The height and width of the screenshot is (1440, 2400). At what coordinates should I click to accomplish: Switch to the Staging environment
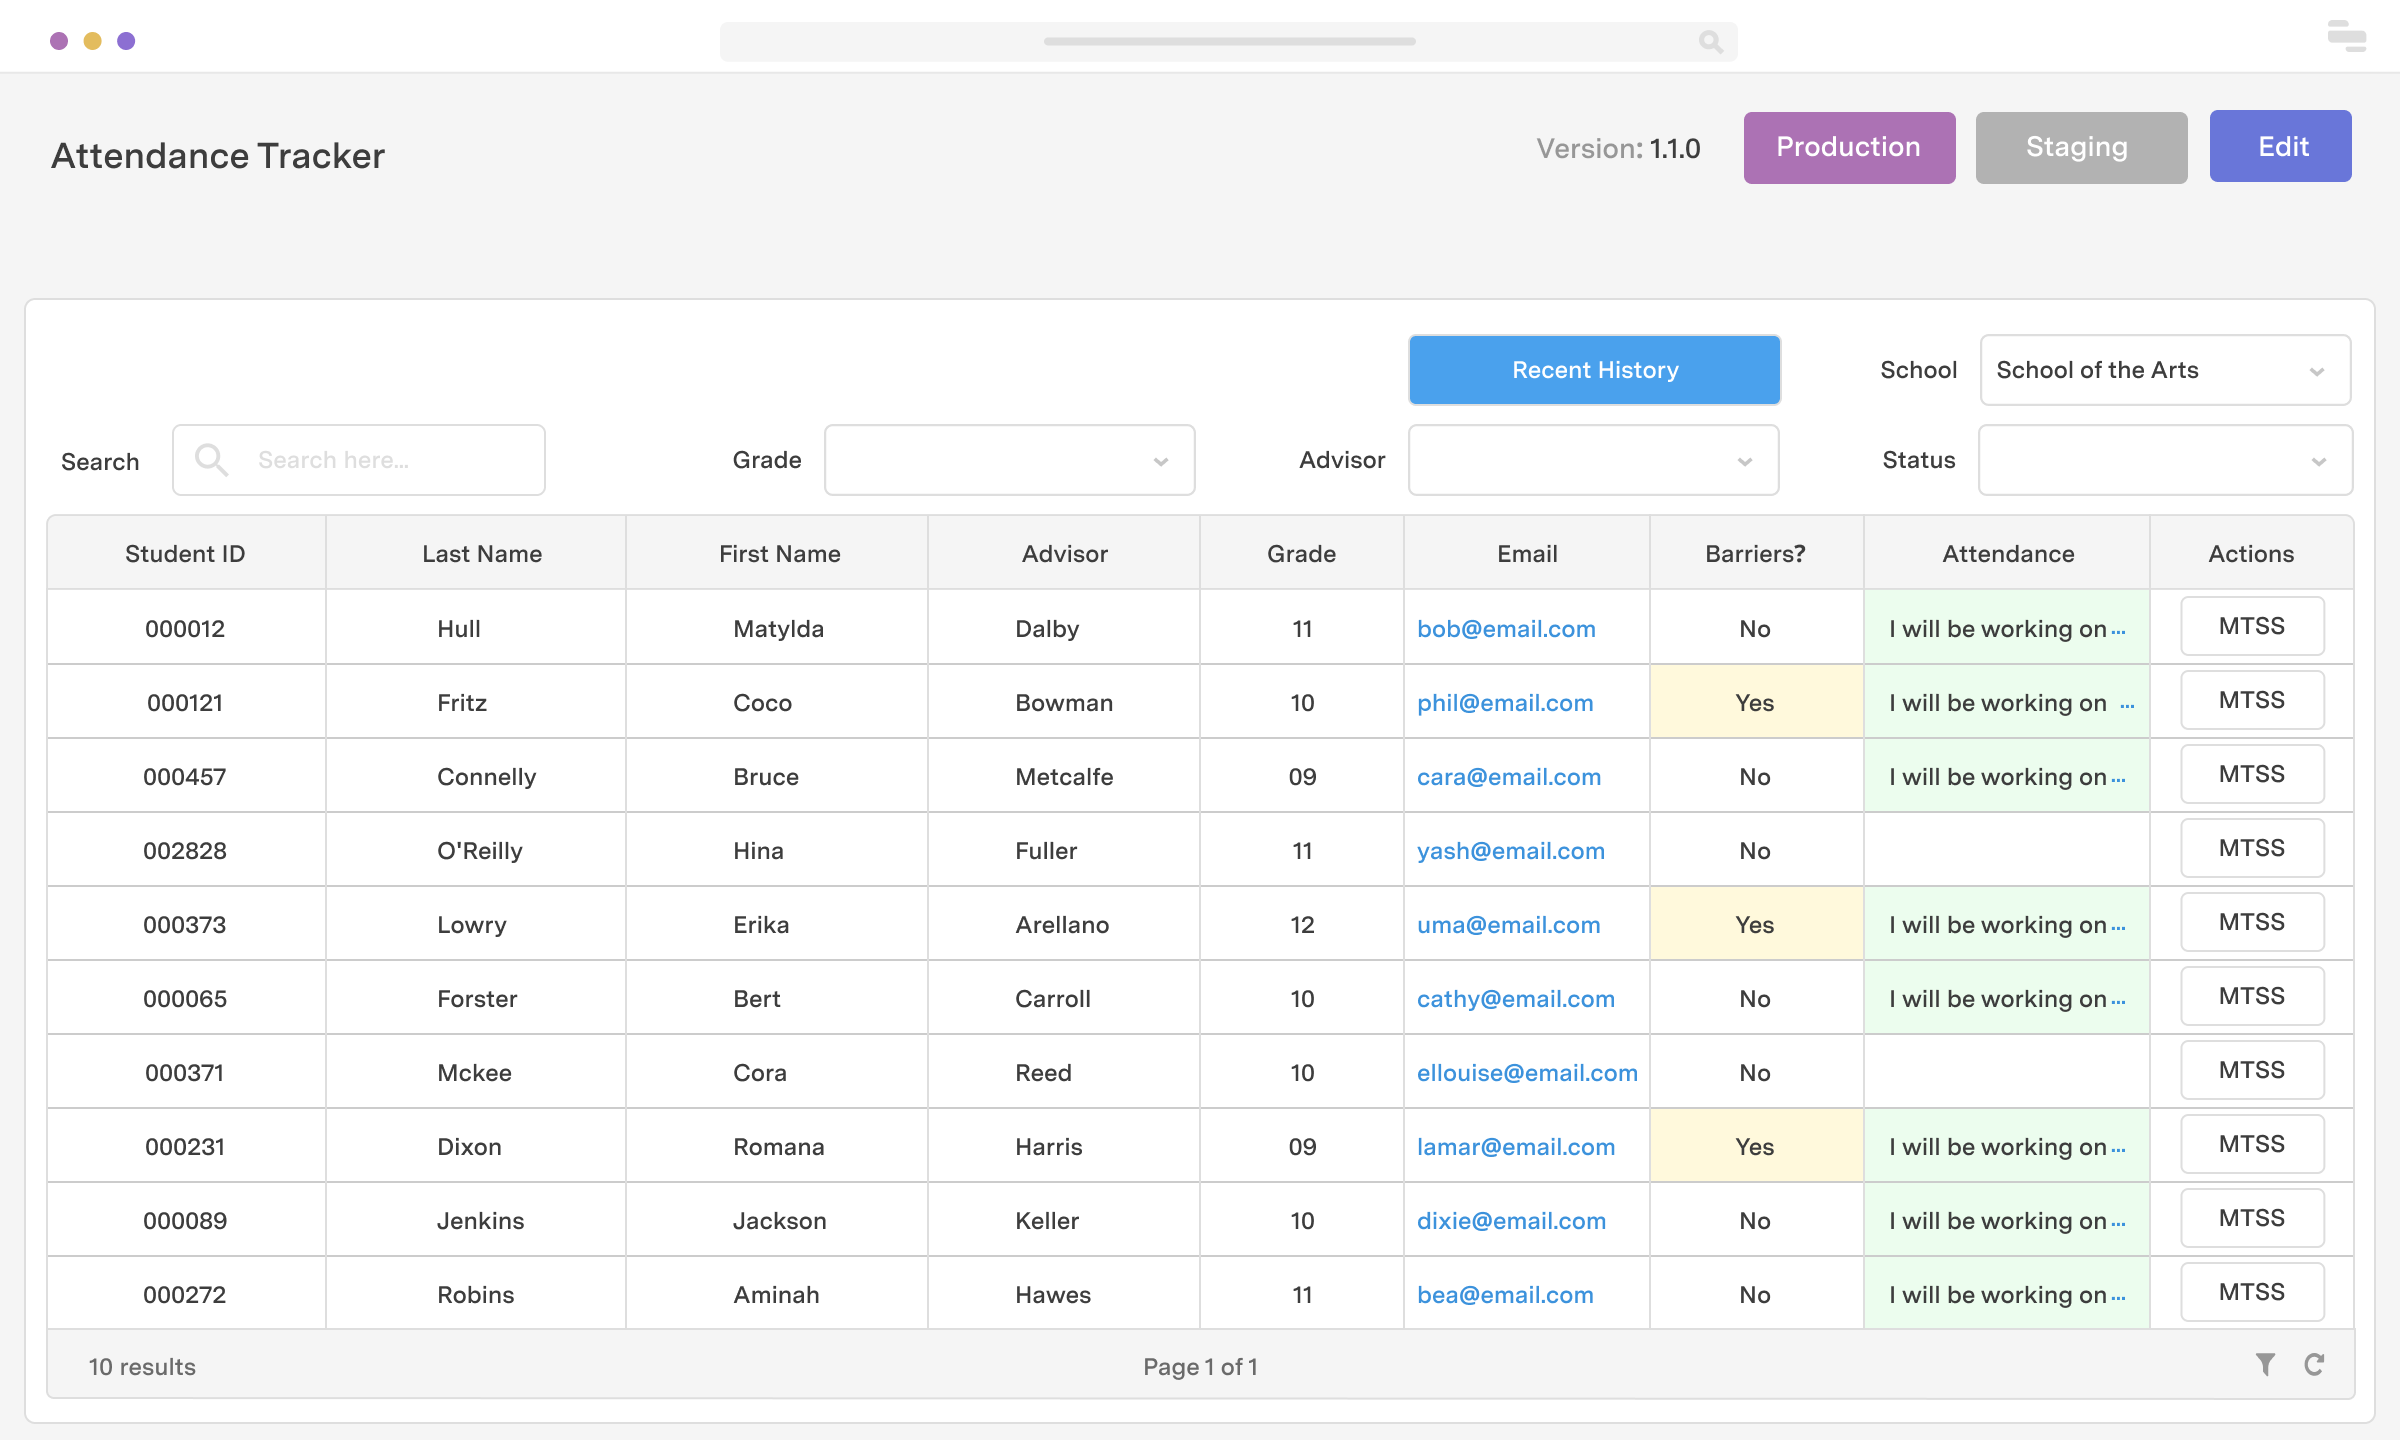(x=2081, y=148)
